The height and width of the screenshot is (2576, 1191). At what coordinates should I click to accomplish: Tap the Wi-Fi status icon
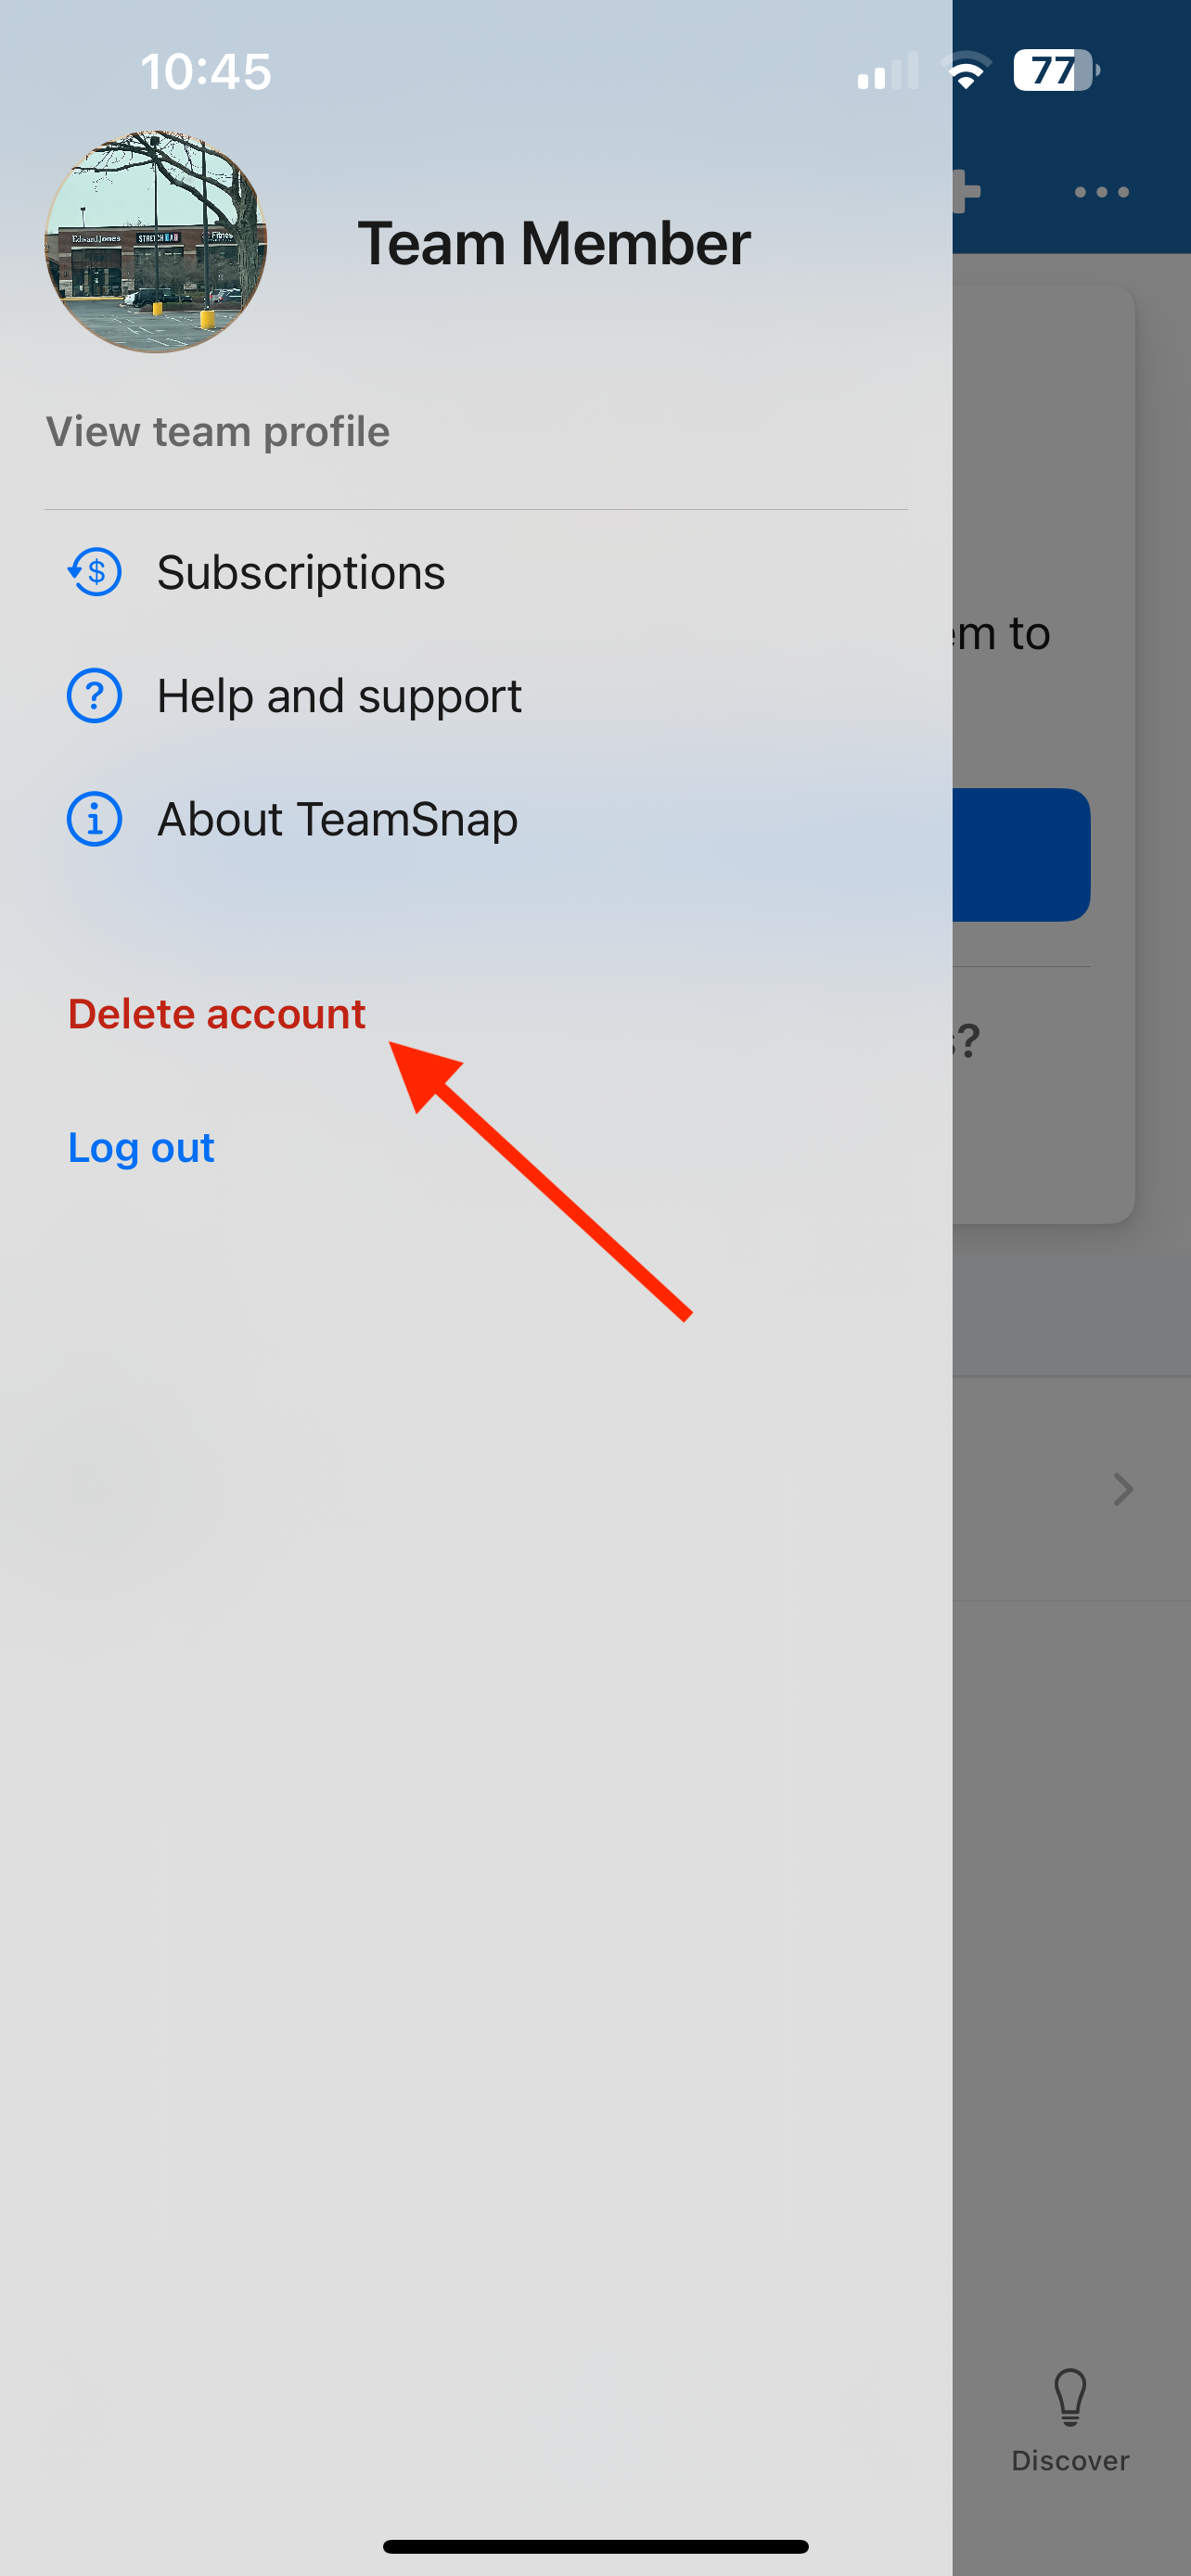tap(966, 71)
